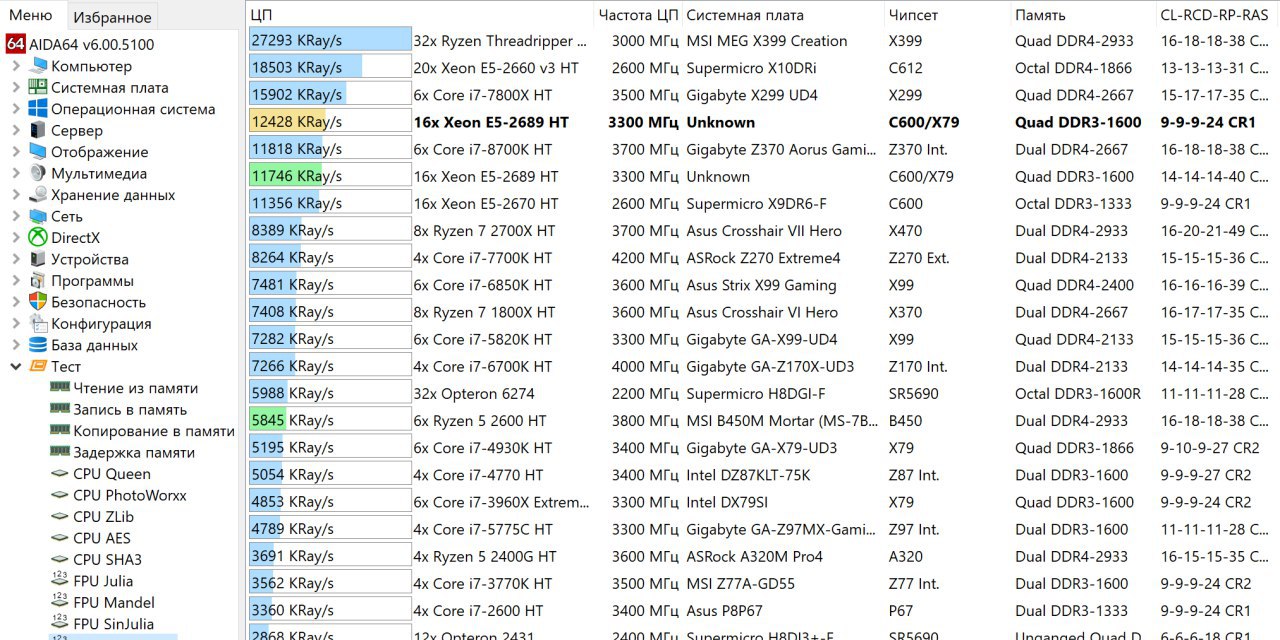Expand the Хранение данных node
The image size is (1280, 640).
pyautogui.click(x=16, y=195)
